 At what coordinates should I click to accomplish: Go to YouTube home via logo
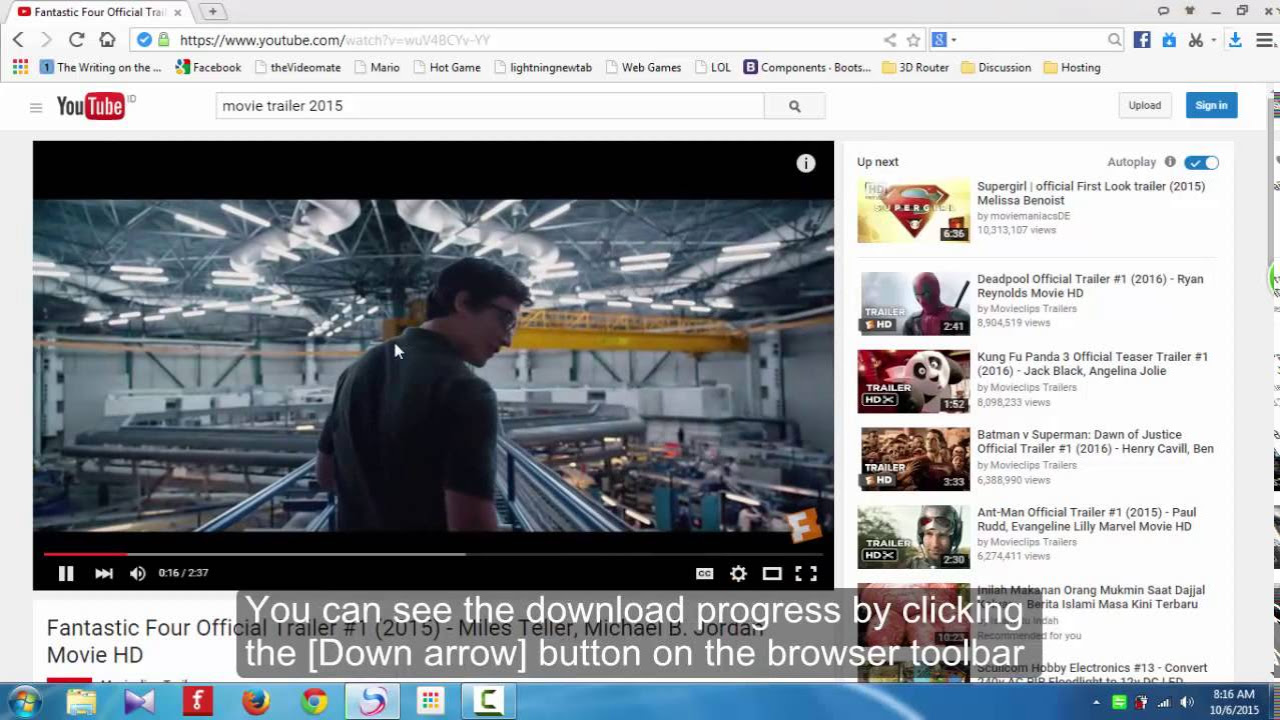click(x=91, y=106)
